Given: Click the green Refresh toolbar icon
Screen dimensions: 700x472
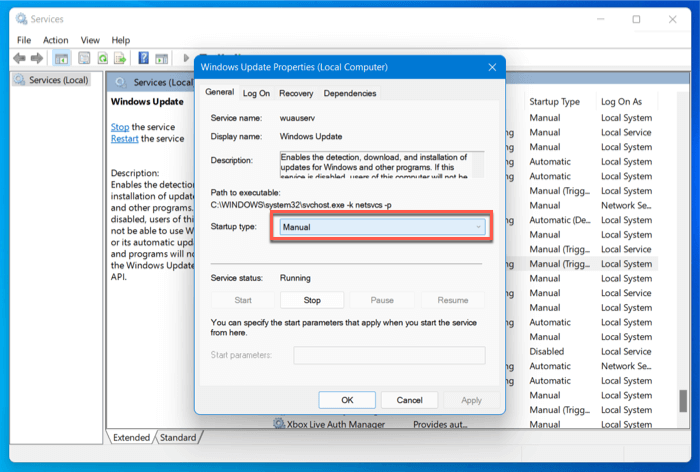Looking at the screenshot, I should pyautogui.click(x=103, y=58).
